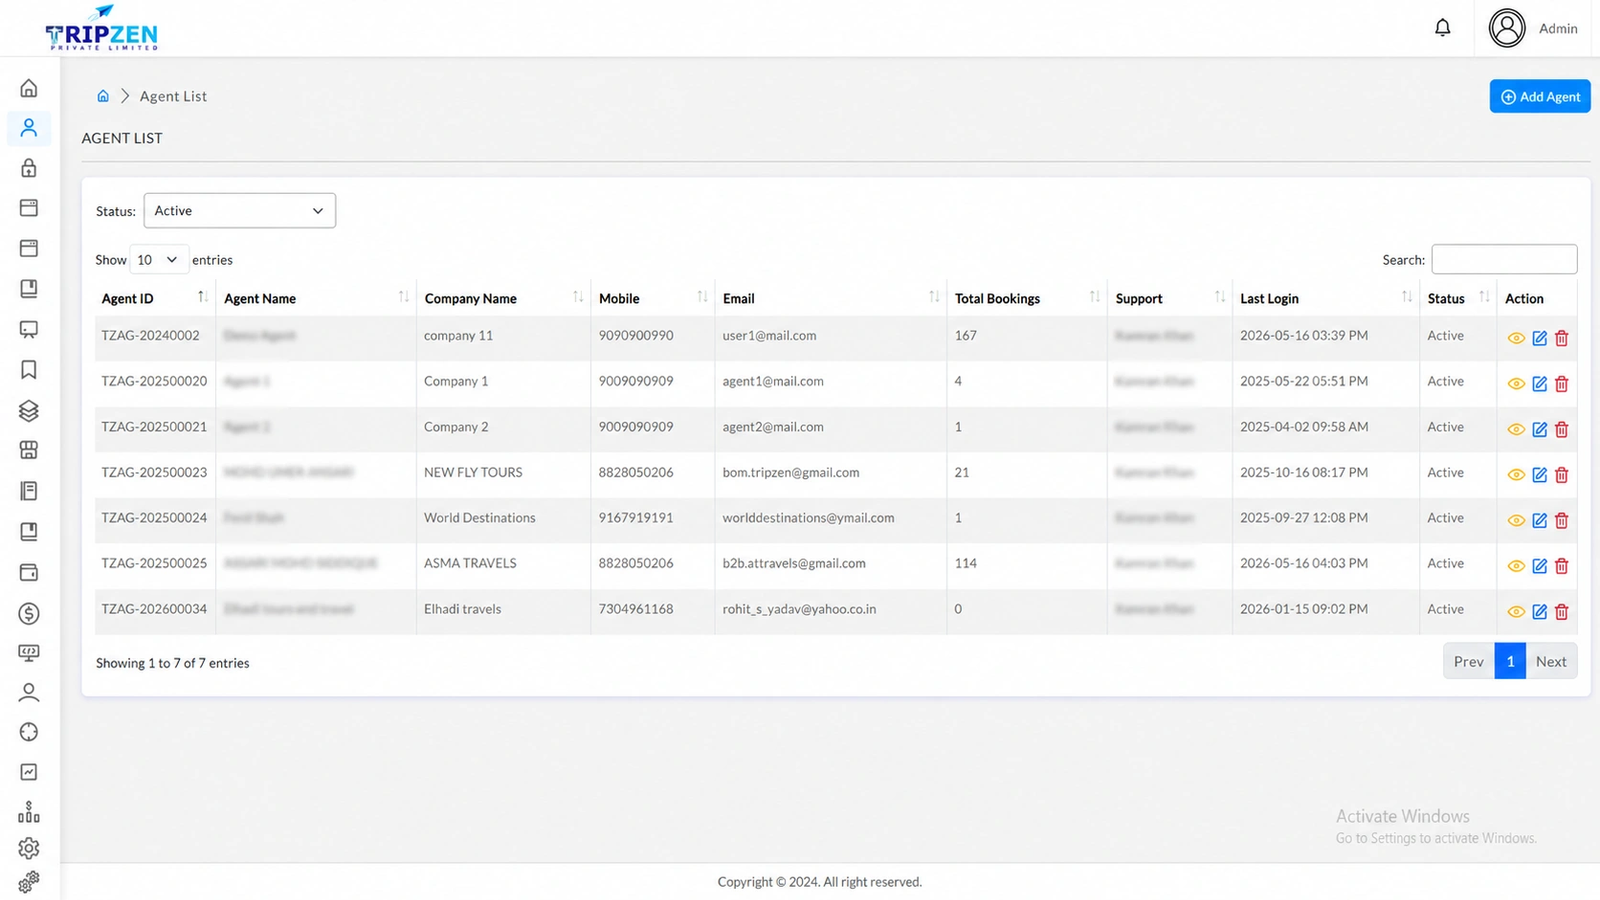
Task: Open the notifications bell icon
Action: (1442, 28)
